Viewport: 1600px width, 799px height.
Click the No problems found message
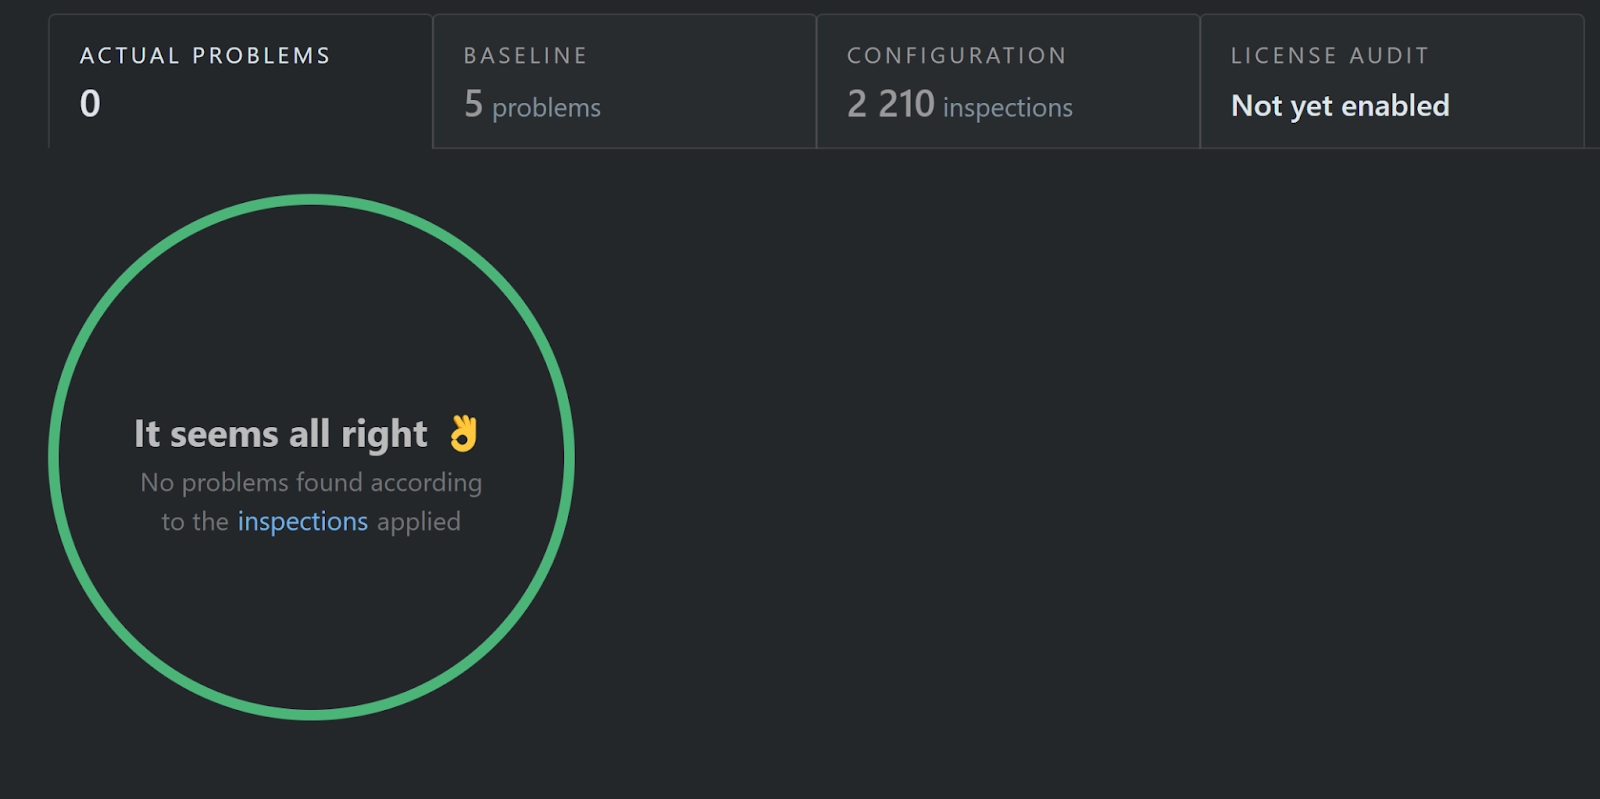(310, 500)
